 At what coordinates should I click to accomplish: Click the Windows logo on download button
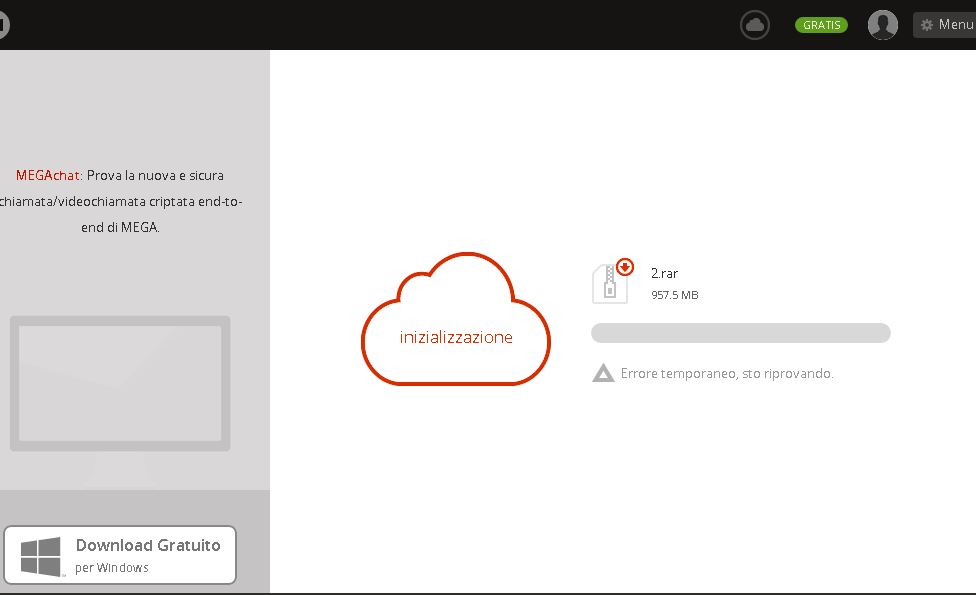coord(41,556)
